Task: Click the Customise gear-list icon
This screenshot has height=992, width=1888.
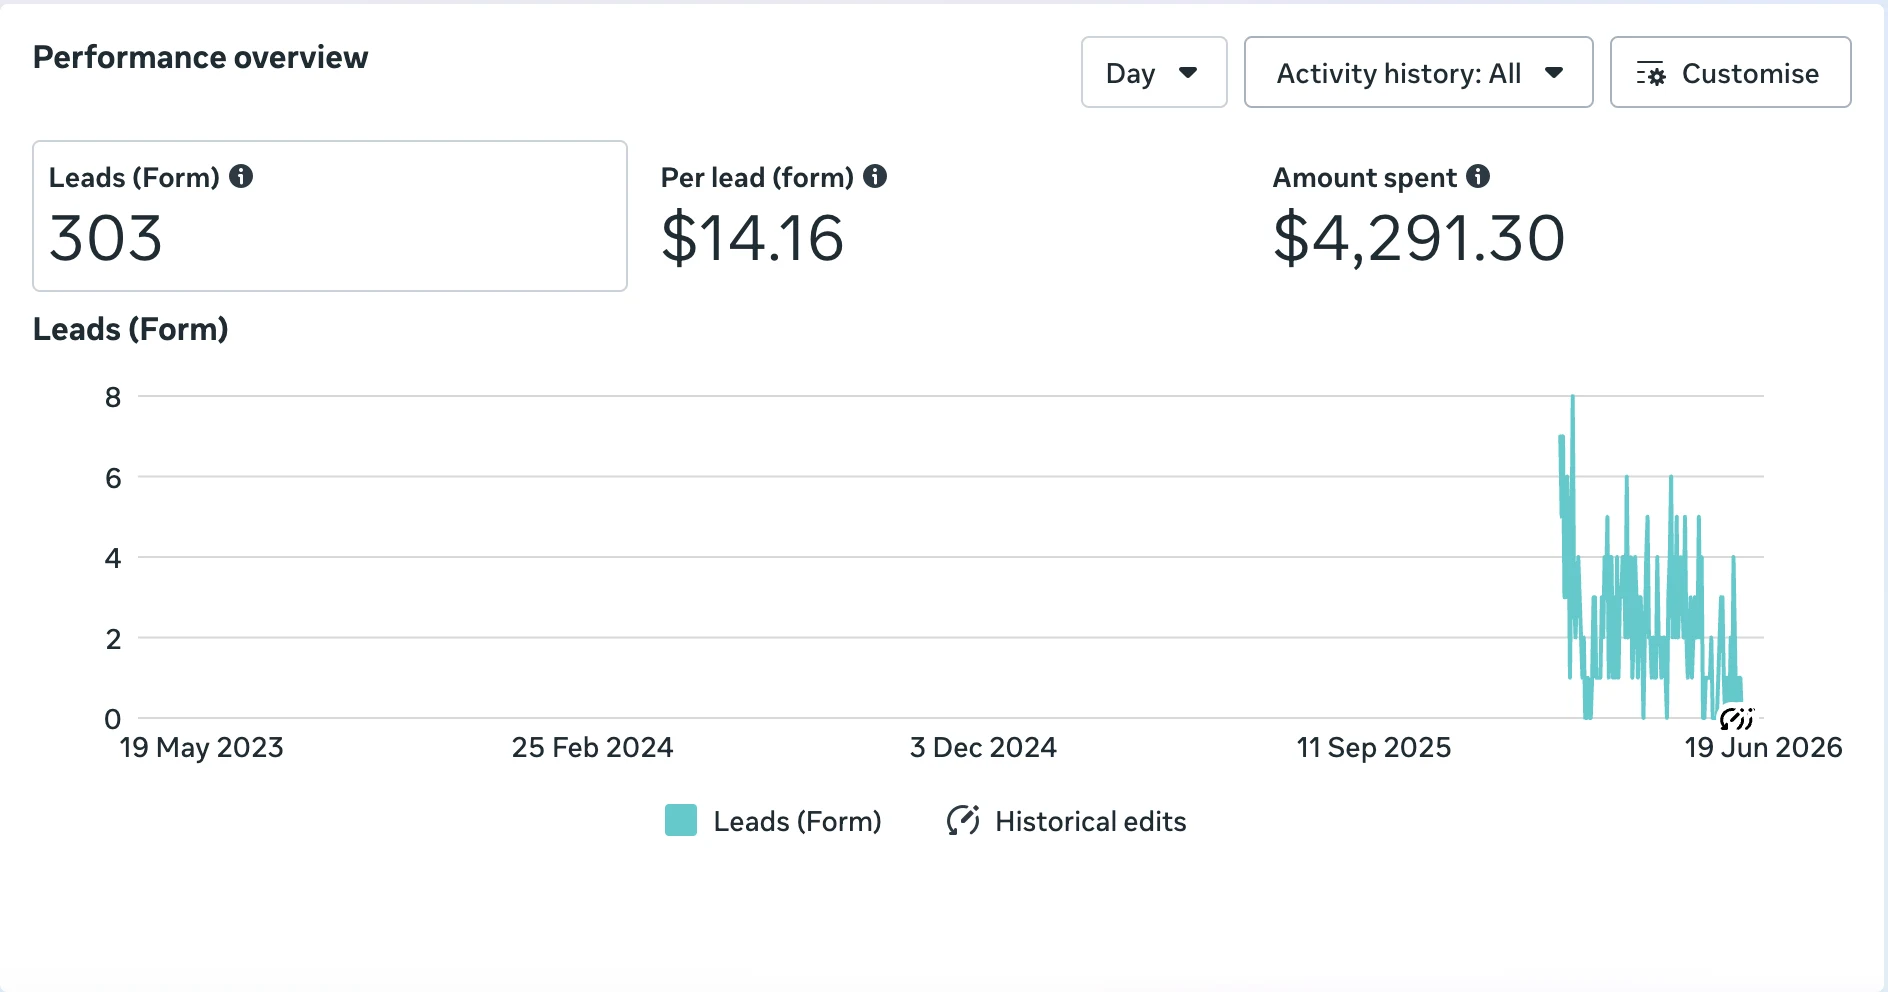Action: coord(1651,74)
